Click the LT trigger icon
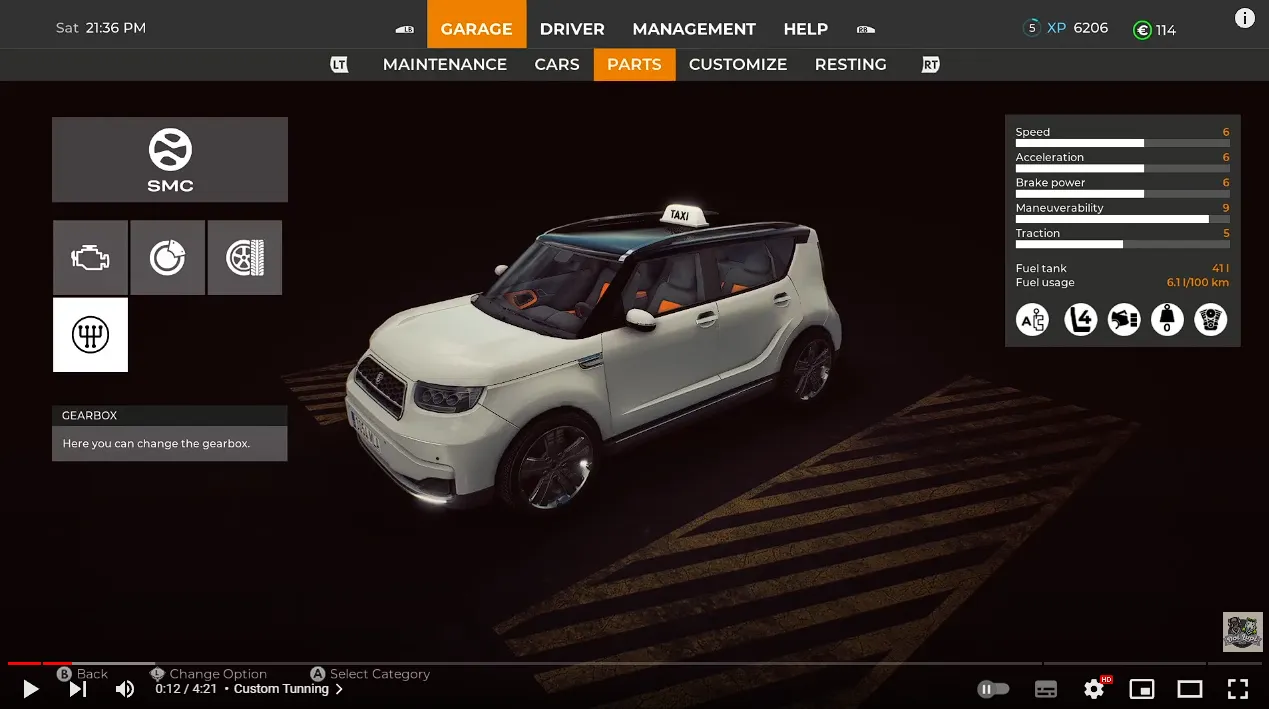This screenshot has height=709, width=1269. [340, 65]
